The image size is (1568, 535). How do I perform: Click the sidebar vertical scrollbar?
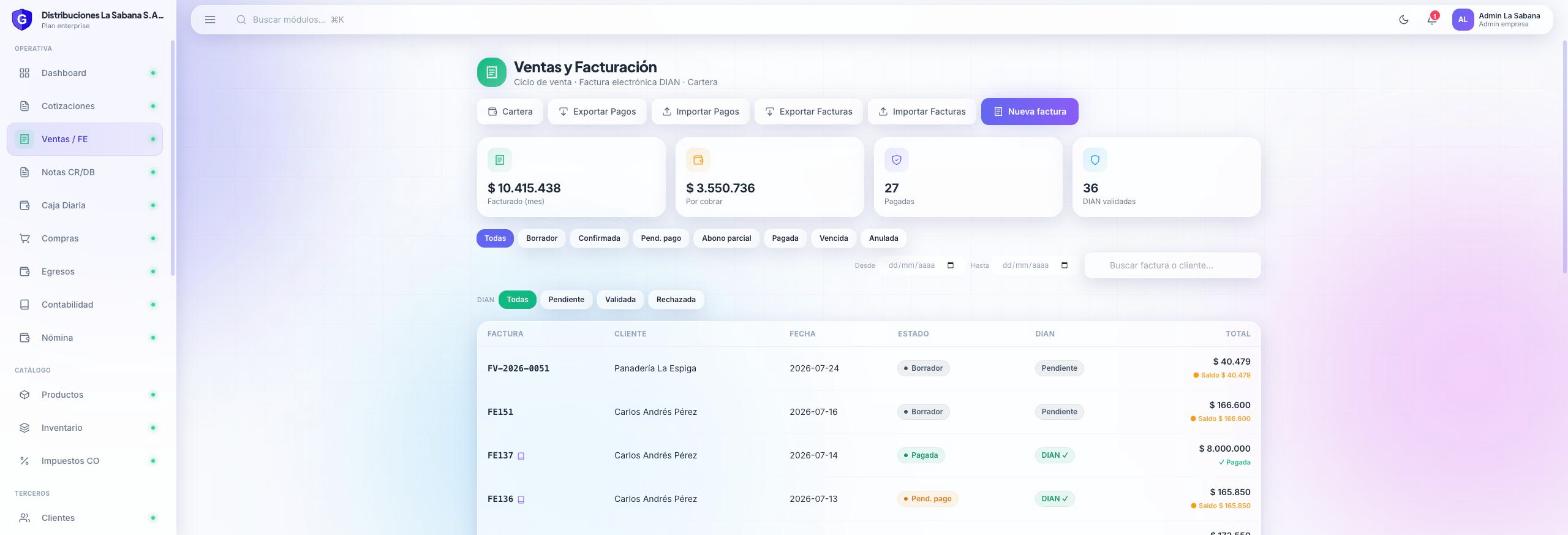[173, 157]
